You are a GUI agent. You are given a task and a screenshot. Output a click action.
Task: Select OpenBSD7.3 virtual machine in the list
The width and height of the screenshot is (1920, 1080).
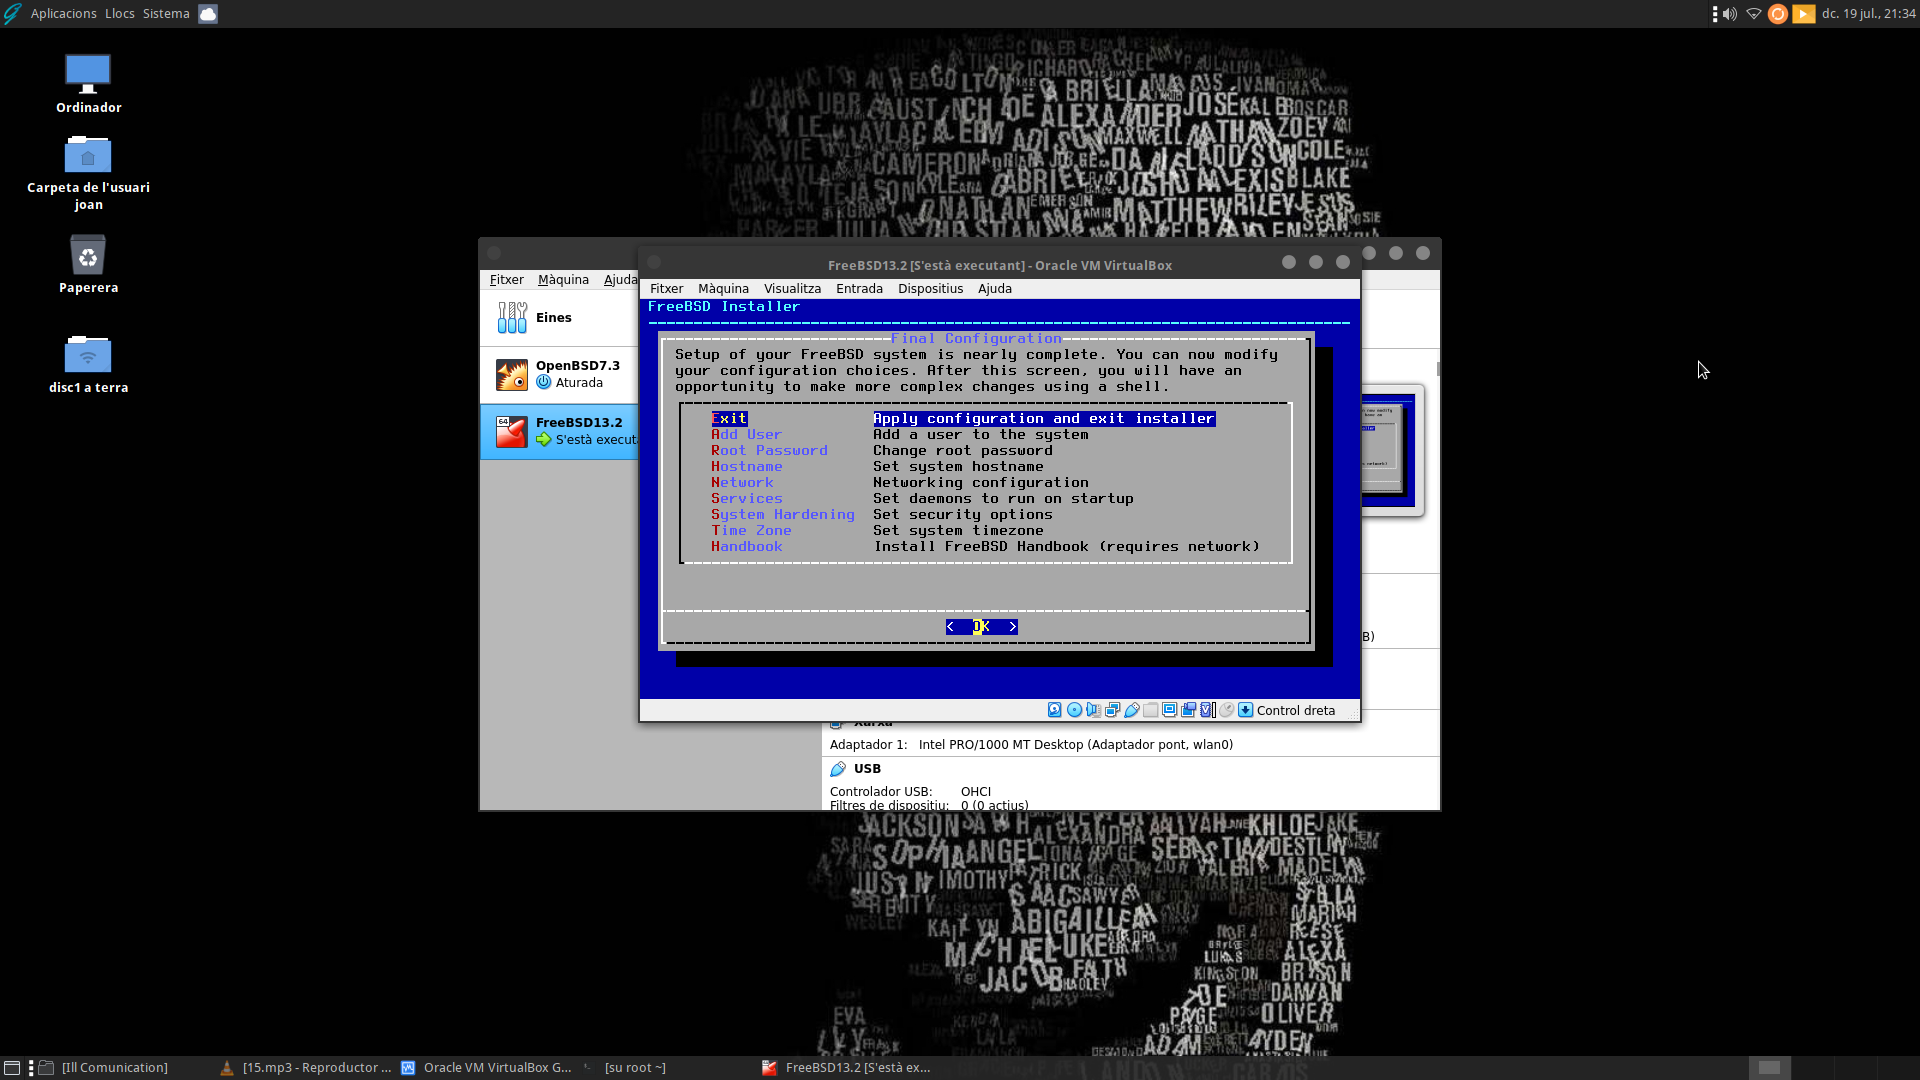559,374
